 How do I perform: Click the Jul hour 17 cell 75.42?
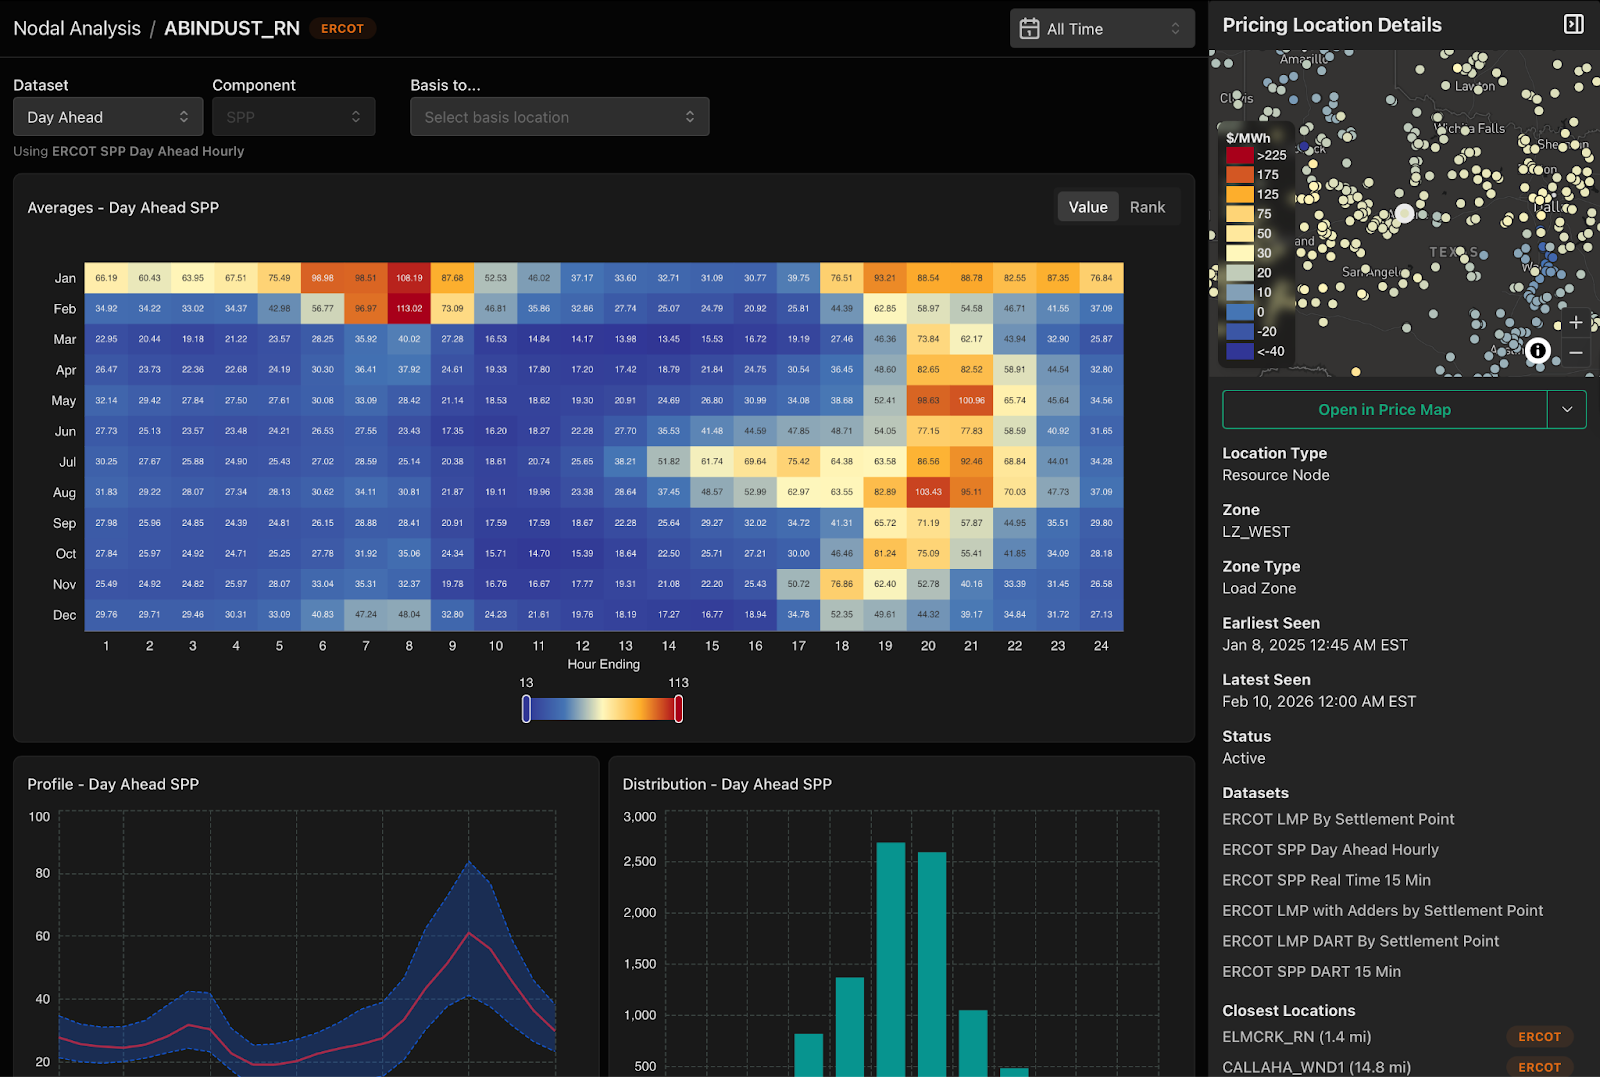point(798,461)
